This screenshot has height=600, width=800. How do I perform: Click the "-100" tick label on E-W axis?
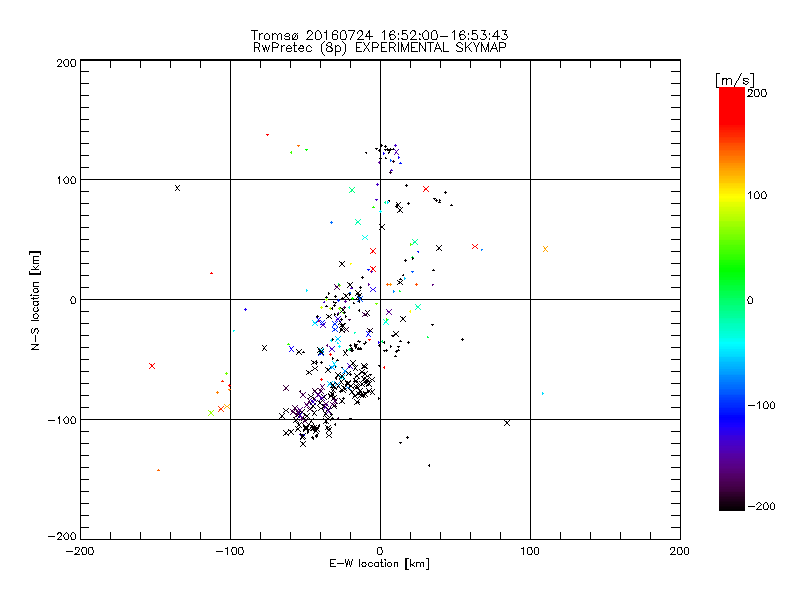click(230, 551)
